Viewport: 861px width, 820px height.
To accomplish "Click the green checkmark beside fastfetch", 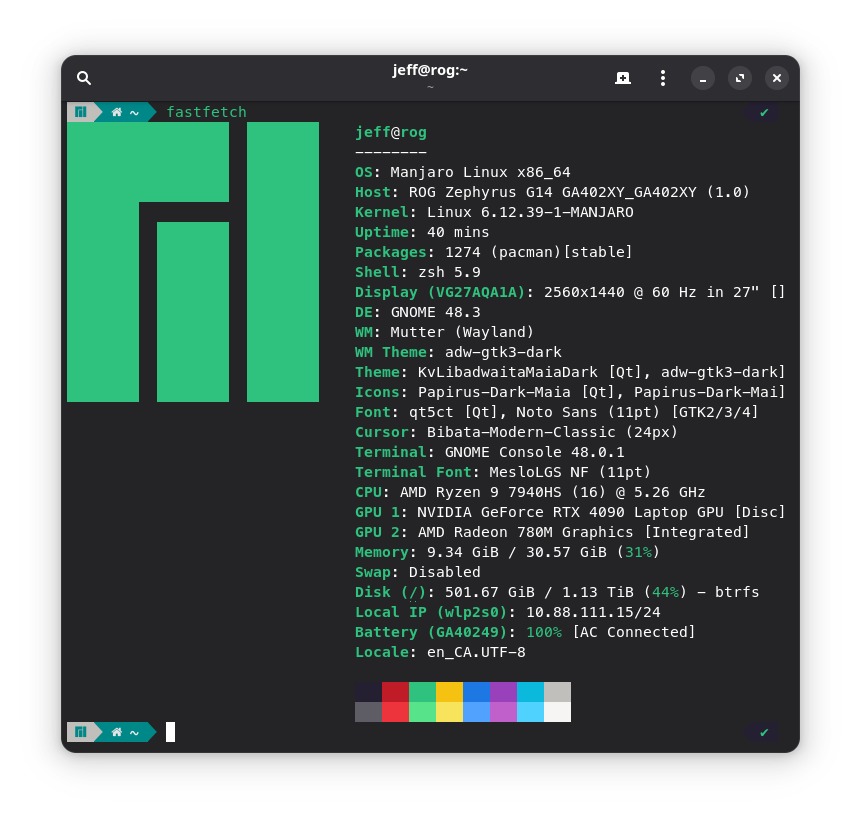I will tap(764, 113).
